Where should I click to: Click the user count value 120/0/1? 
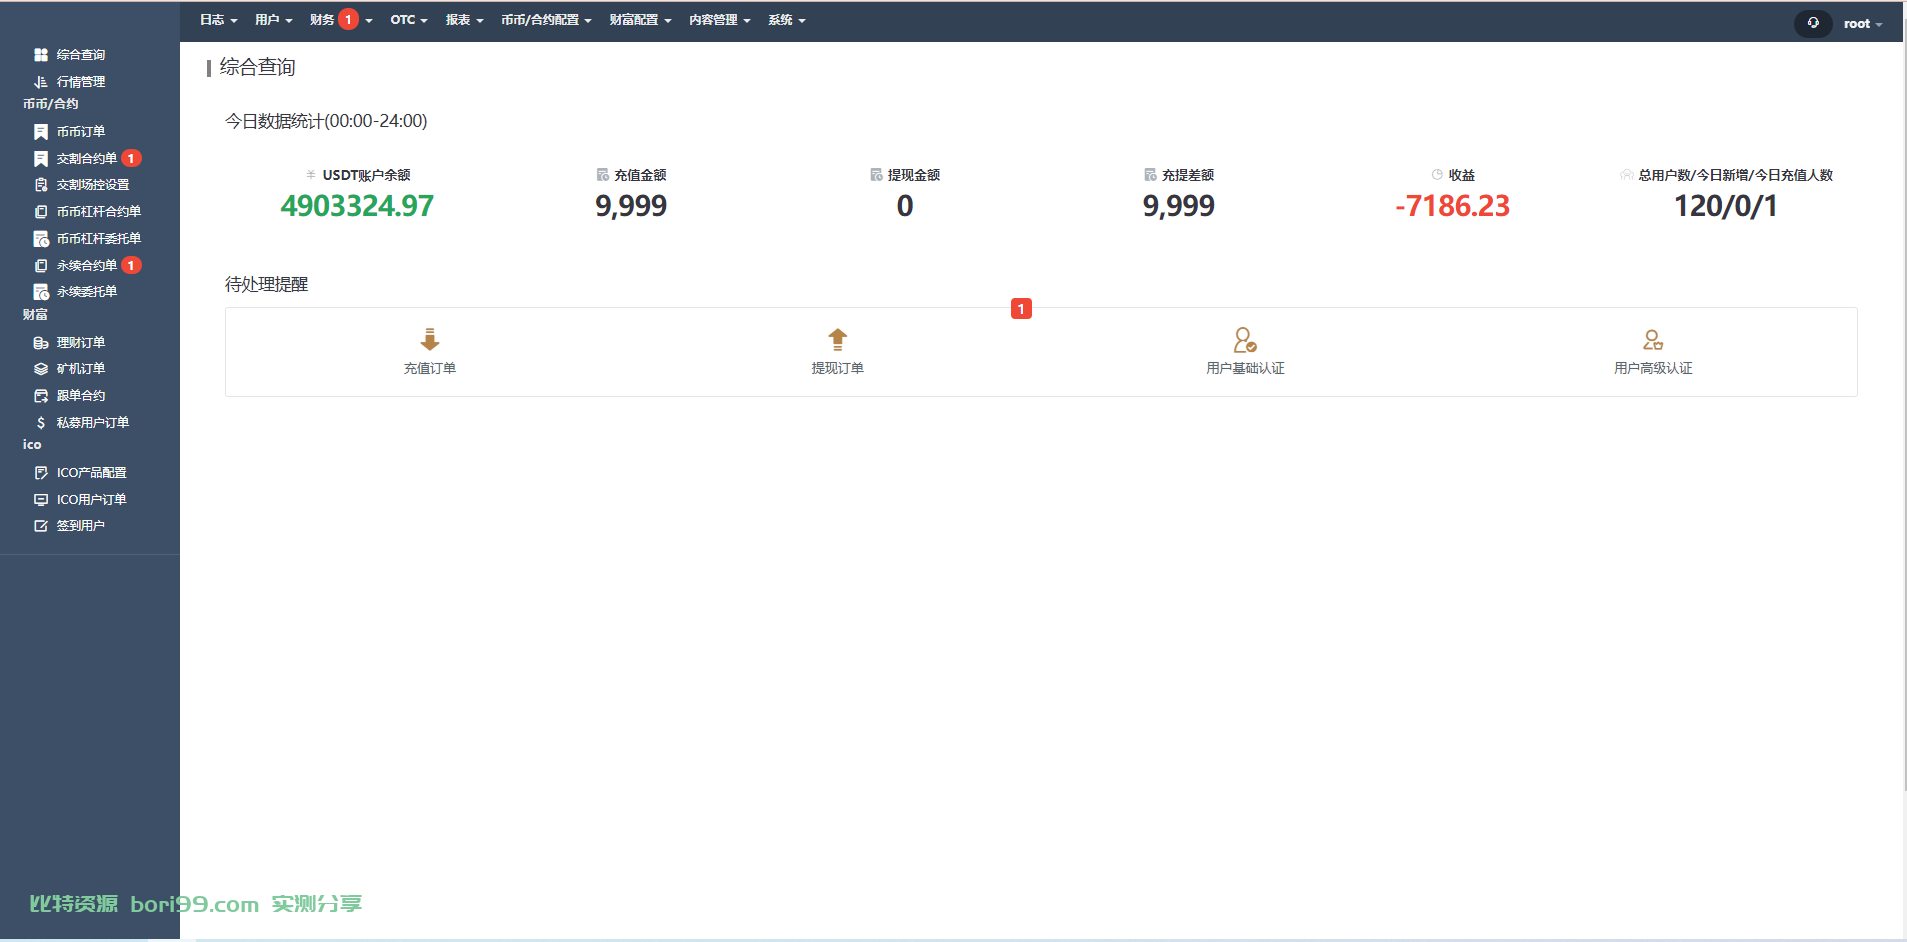click(1726, 206)
